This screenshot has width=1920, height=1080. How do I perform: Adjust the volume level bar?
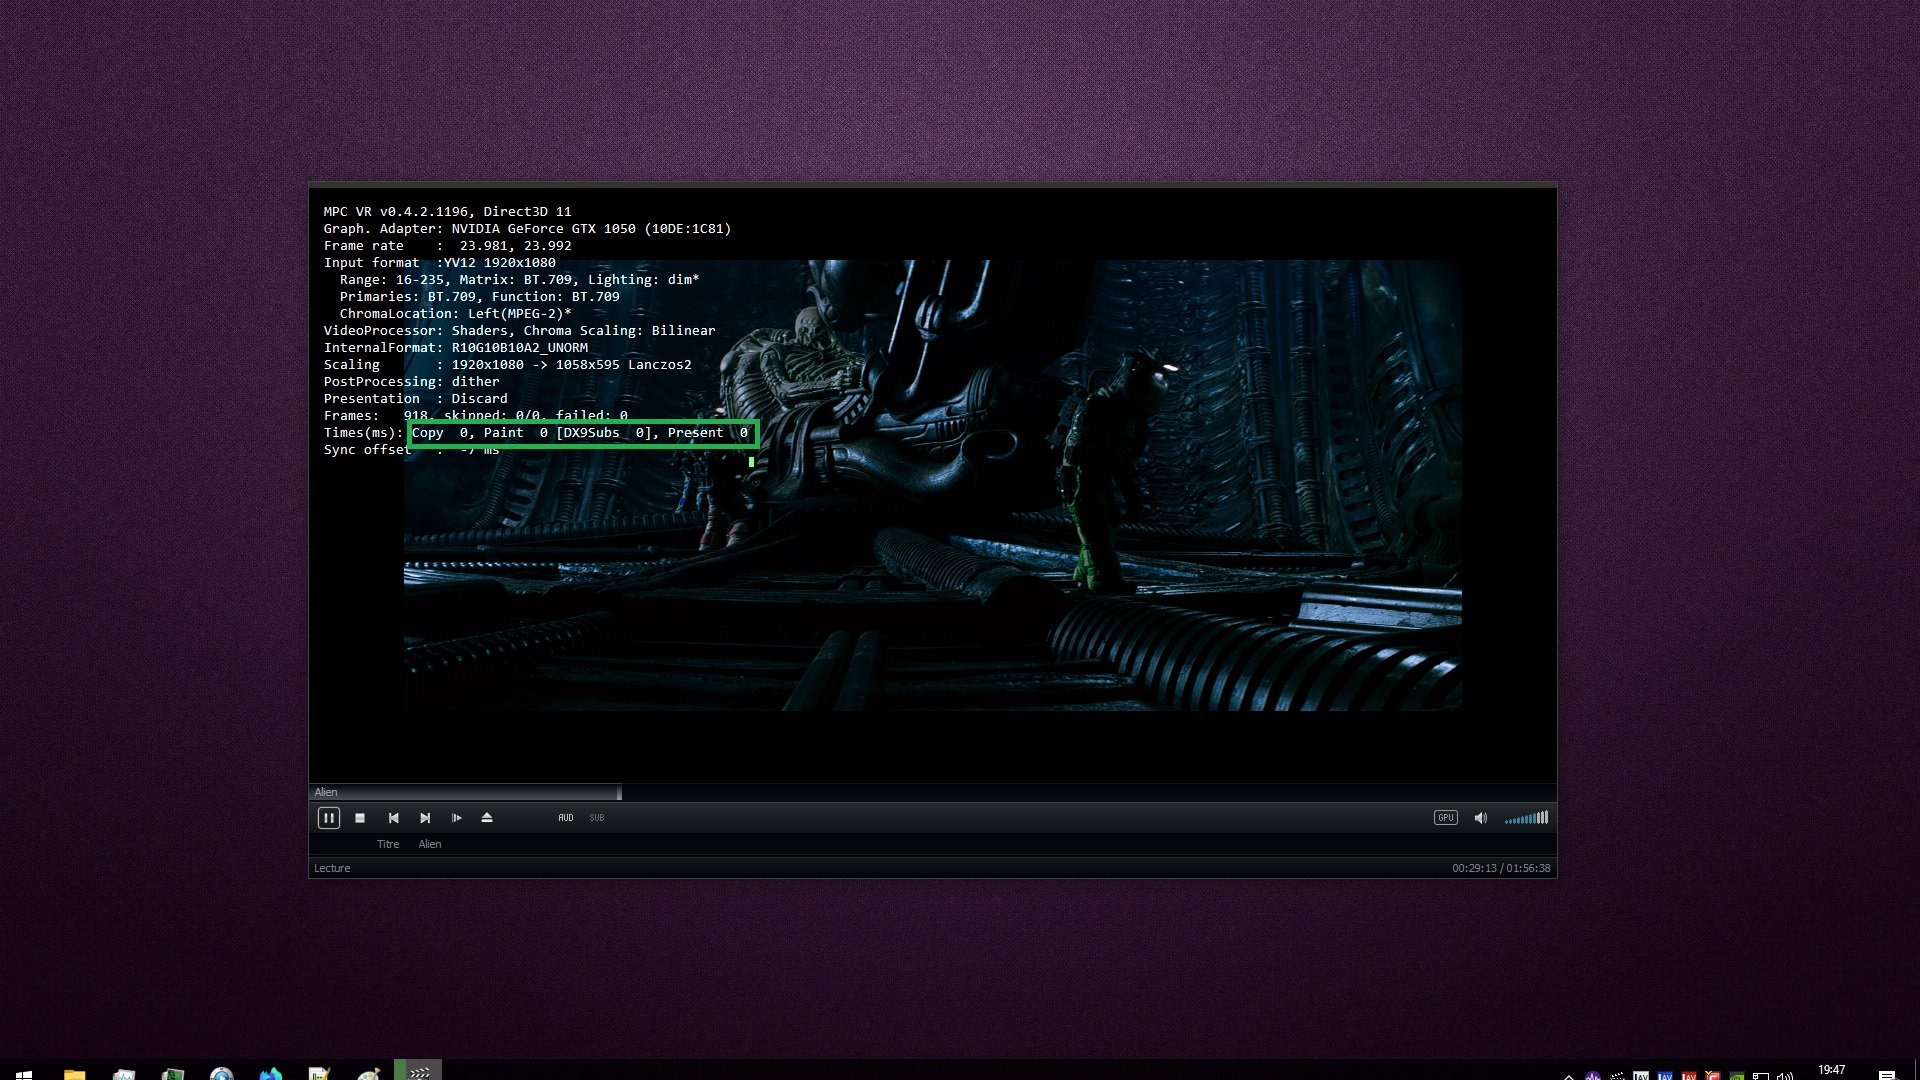[1527, 818]
